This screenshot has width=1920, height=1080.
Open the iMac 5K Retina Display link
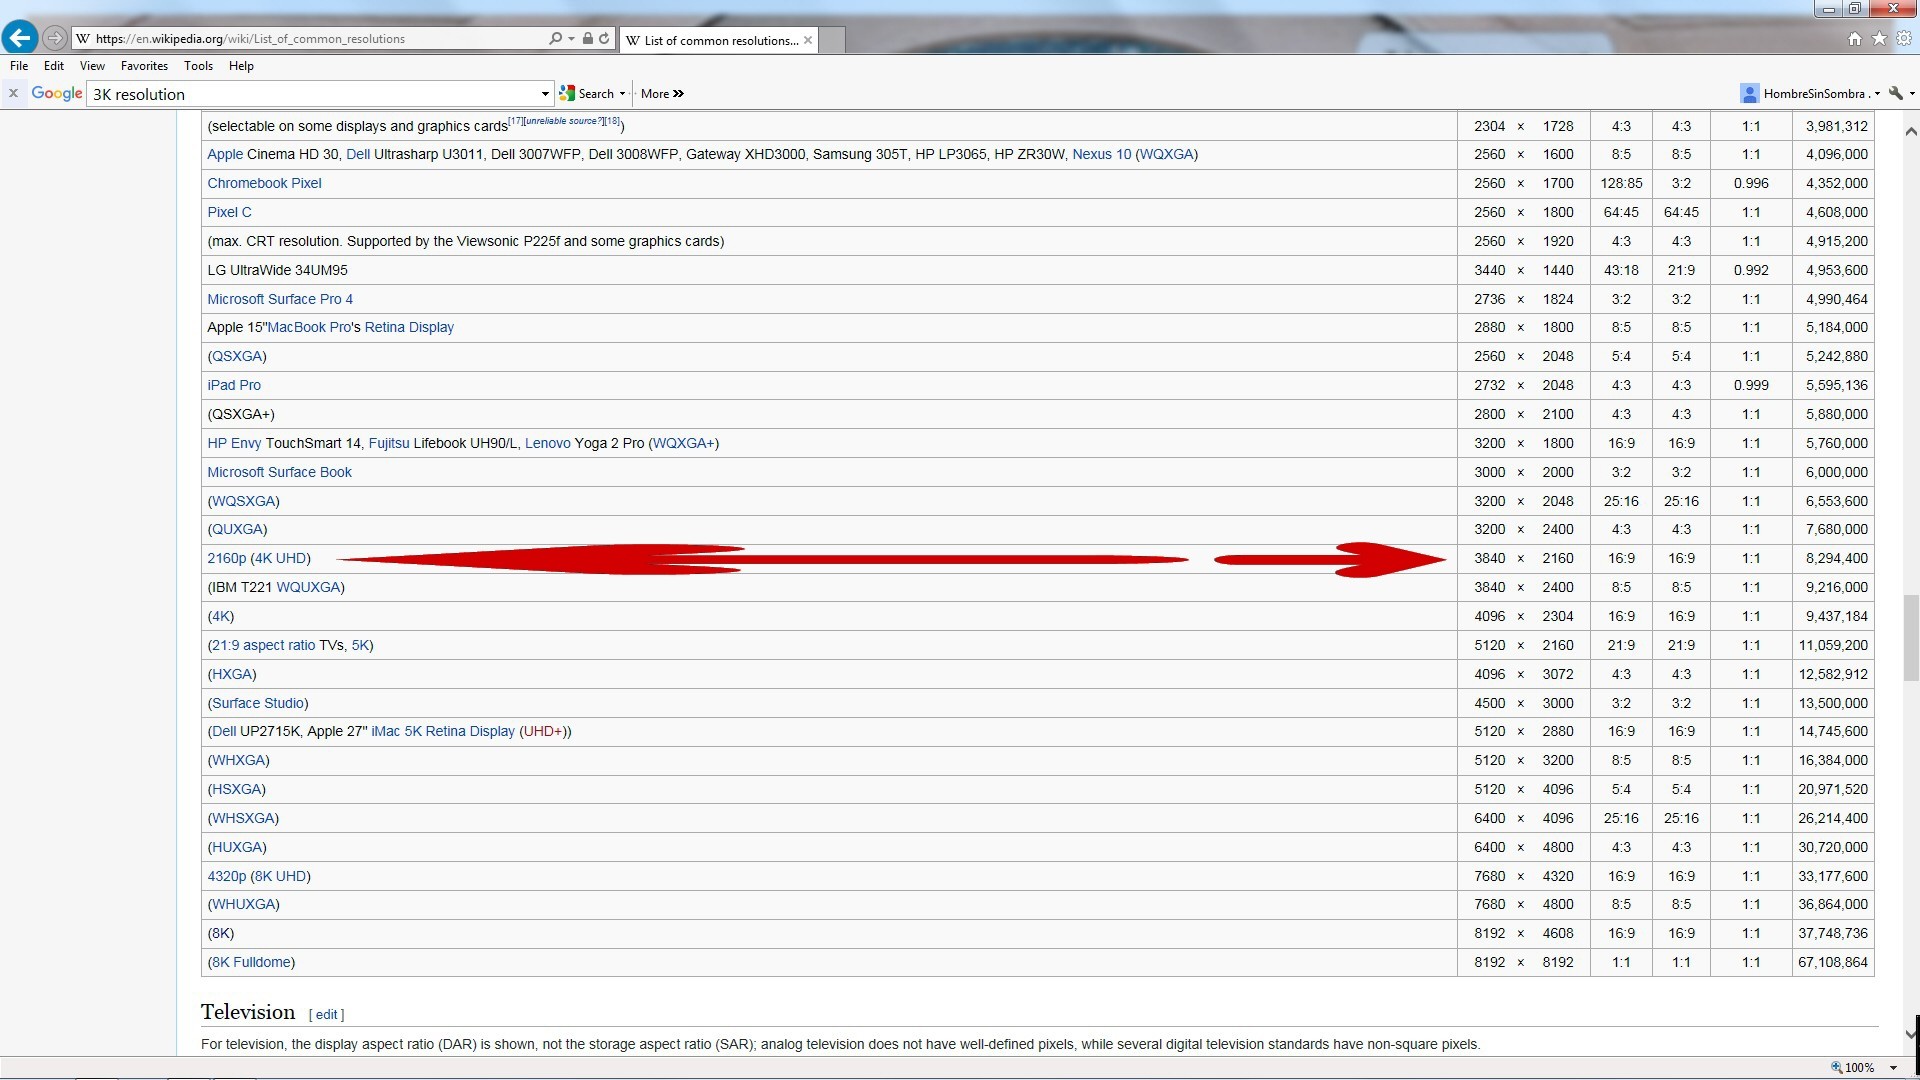coord(443,731)
